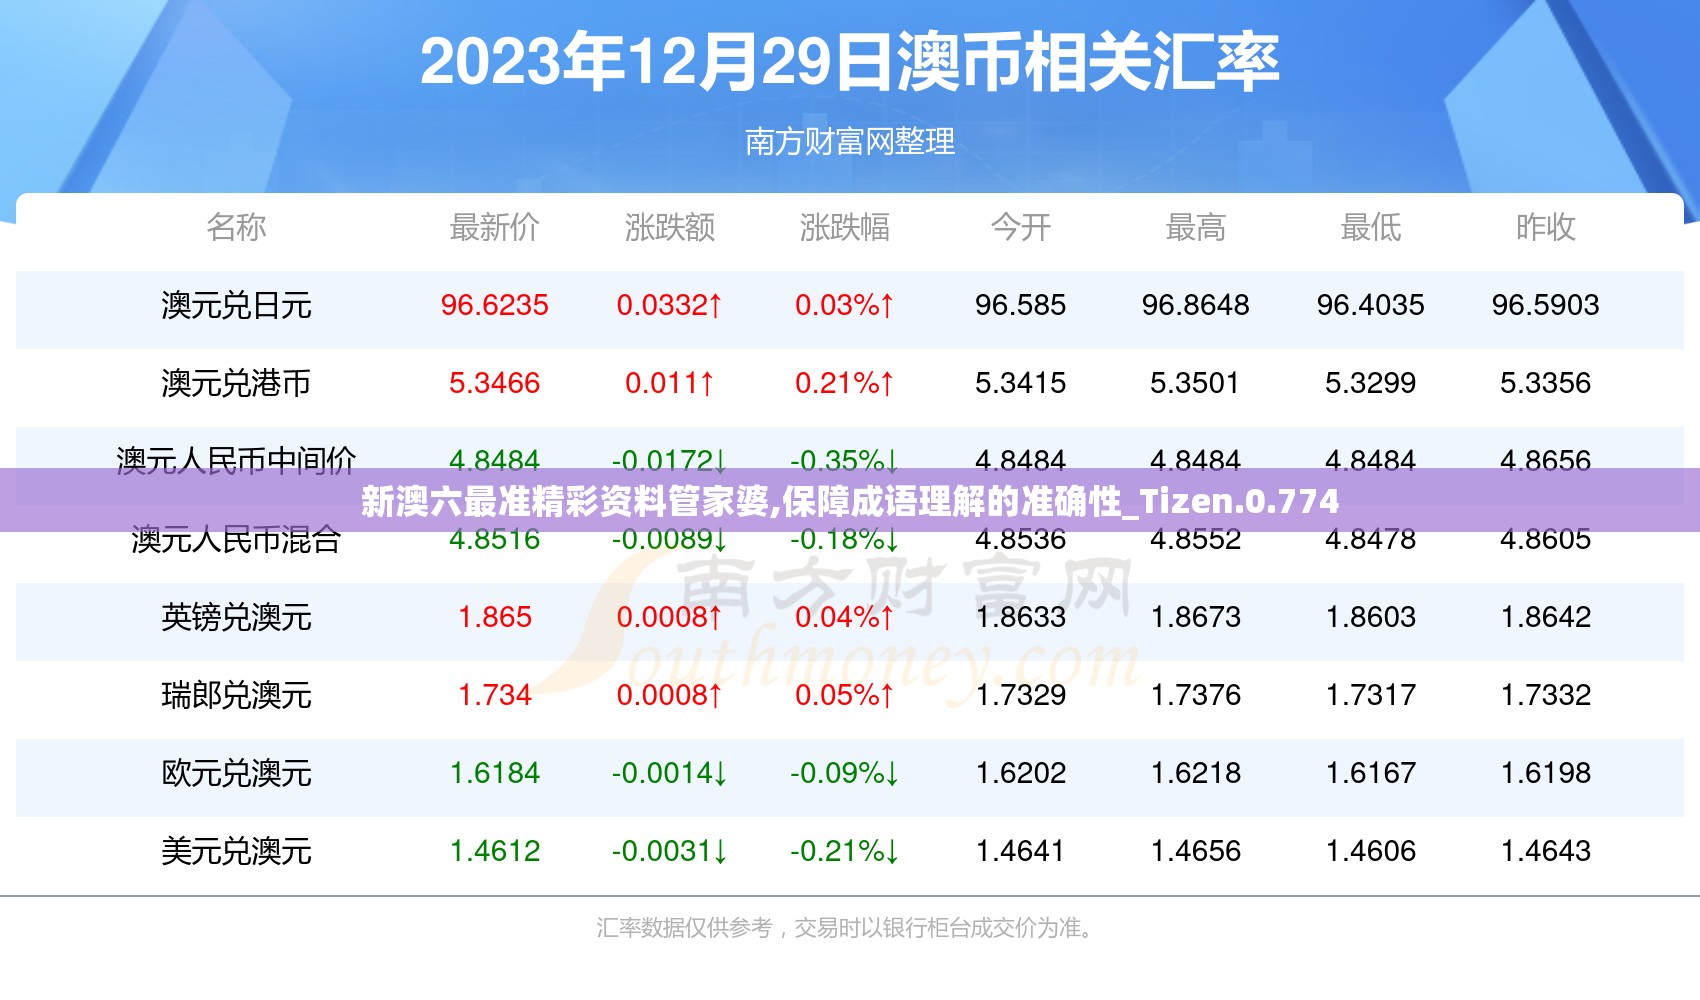Click the latest price 4.8516
1700x1000 pixels.
click(495, 541)
